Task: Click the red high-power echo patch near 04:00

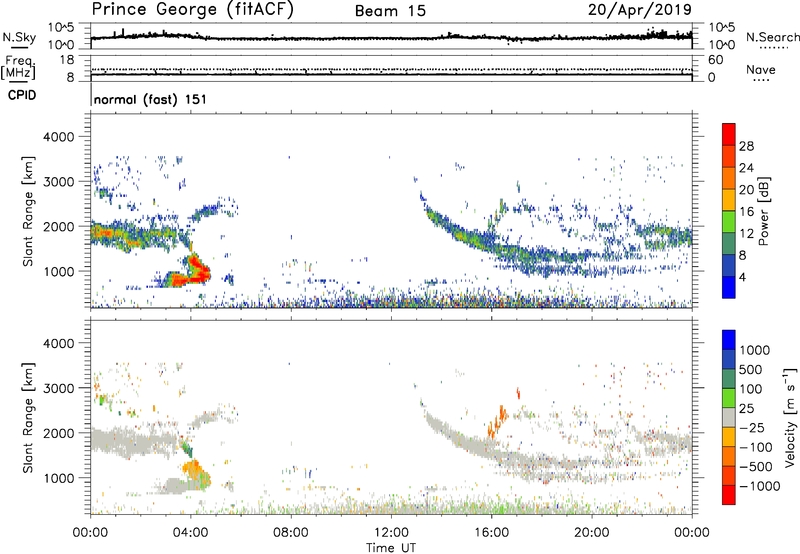Action: click(x=190, y=273)
